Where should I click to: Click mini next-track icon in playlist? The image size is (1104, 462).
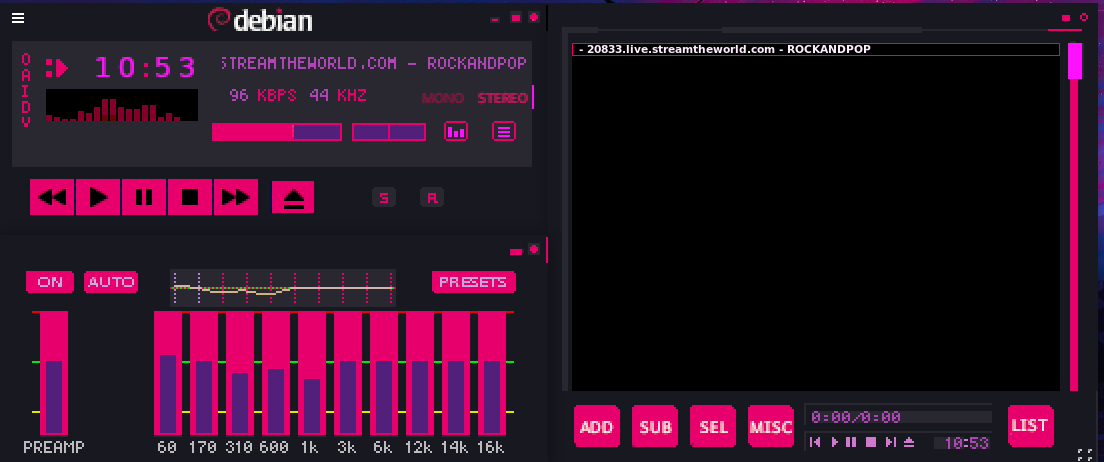coord(891,442)
